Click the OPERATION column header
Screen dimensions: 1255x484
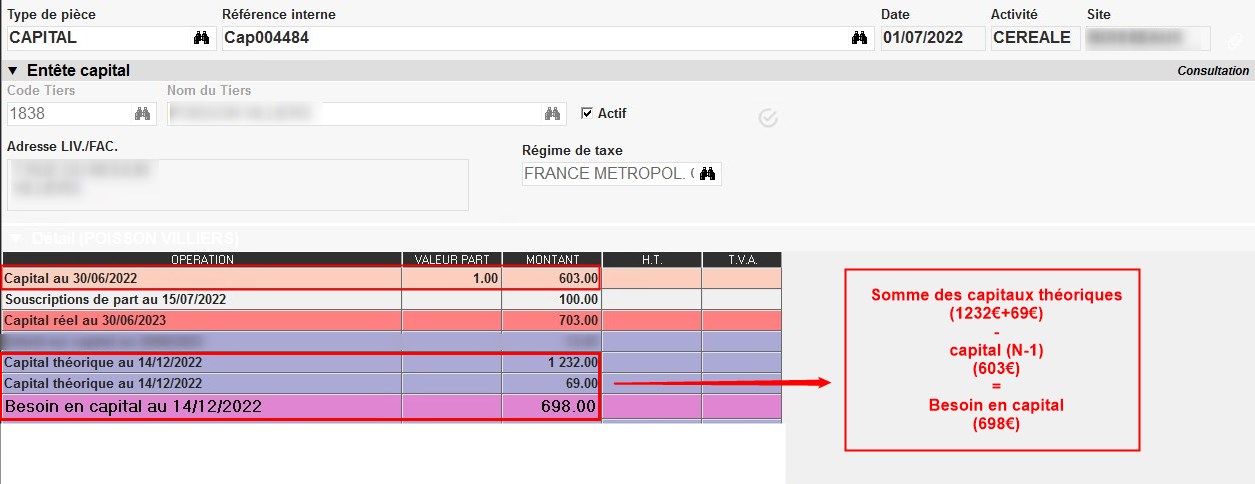click(201, 260)
